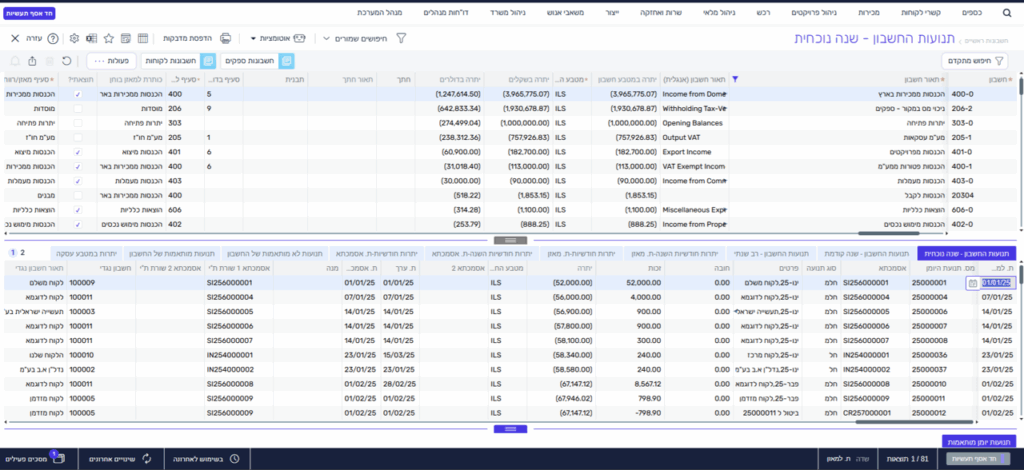Image resolution: width=1024 pixels, height=470 pixels.
Task: Open the פעולות more-actions menu
Action: [x=112, y=61]
